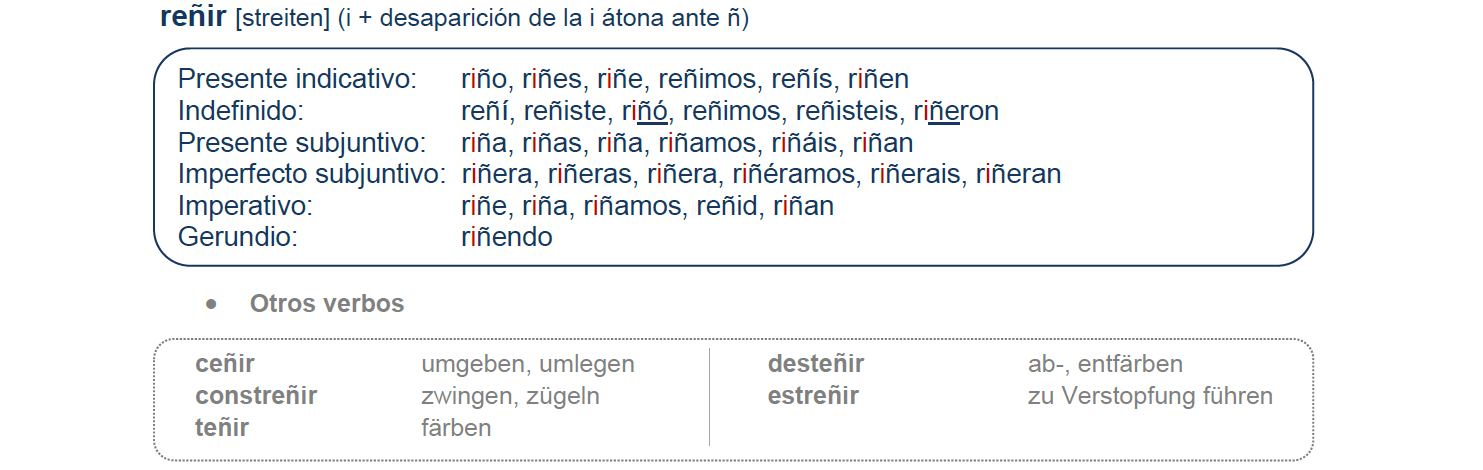Select the "Indefinido:" row label
Viewport: 1483px width, 470px height.
tap(240, 111)
